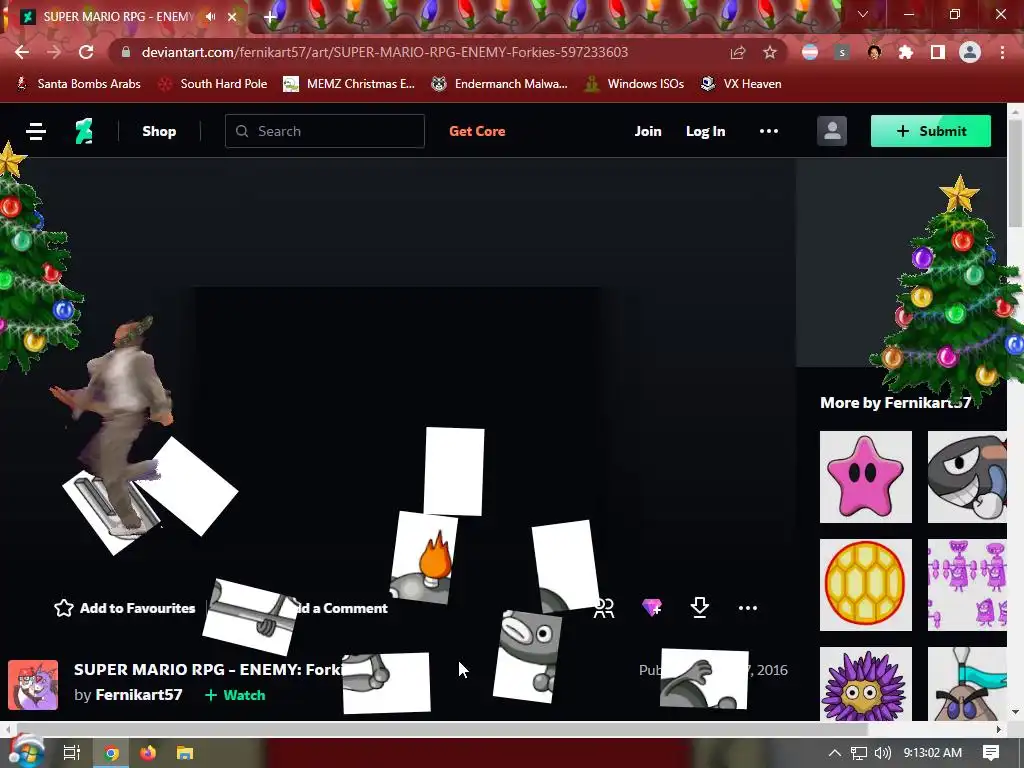Image resolution: width=1024 pixels, height=768 pixels.
Task: Click the Join button
Action: click(648, 131)
